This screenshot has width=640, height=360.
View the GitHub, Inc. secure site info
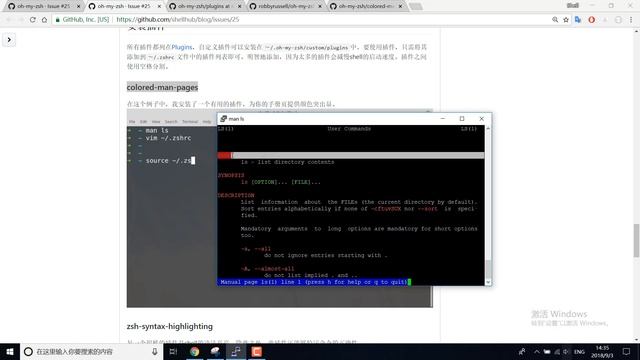[82, 20]
